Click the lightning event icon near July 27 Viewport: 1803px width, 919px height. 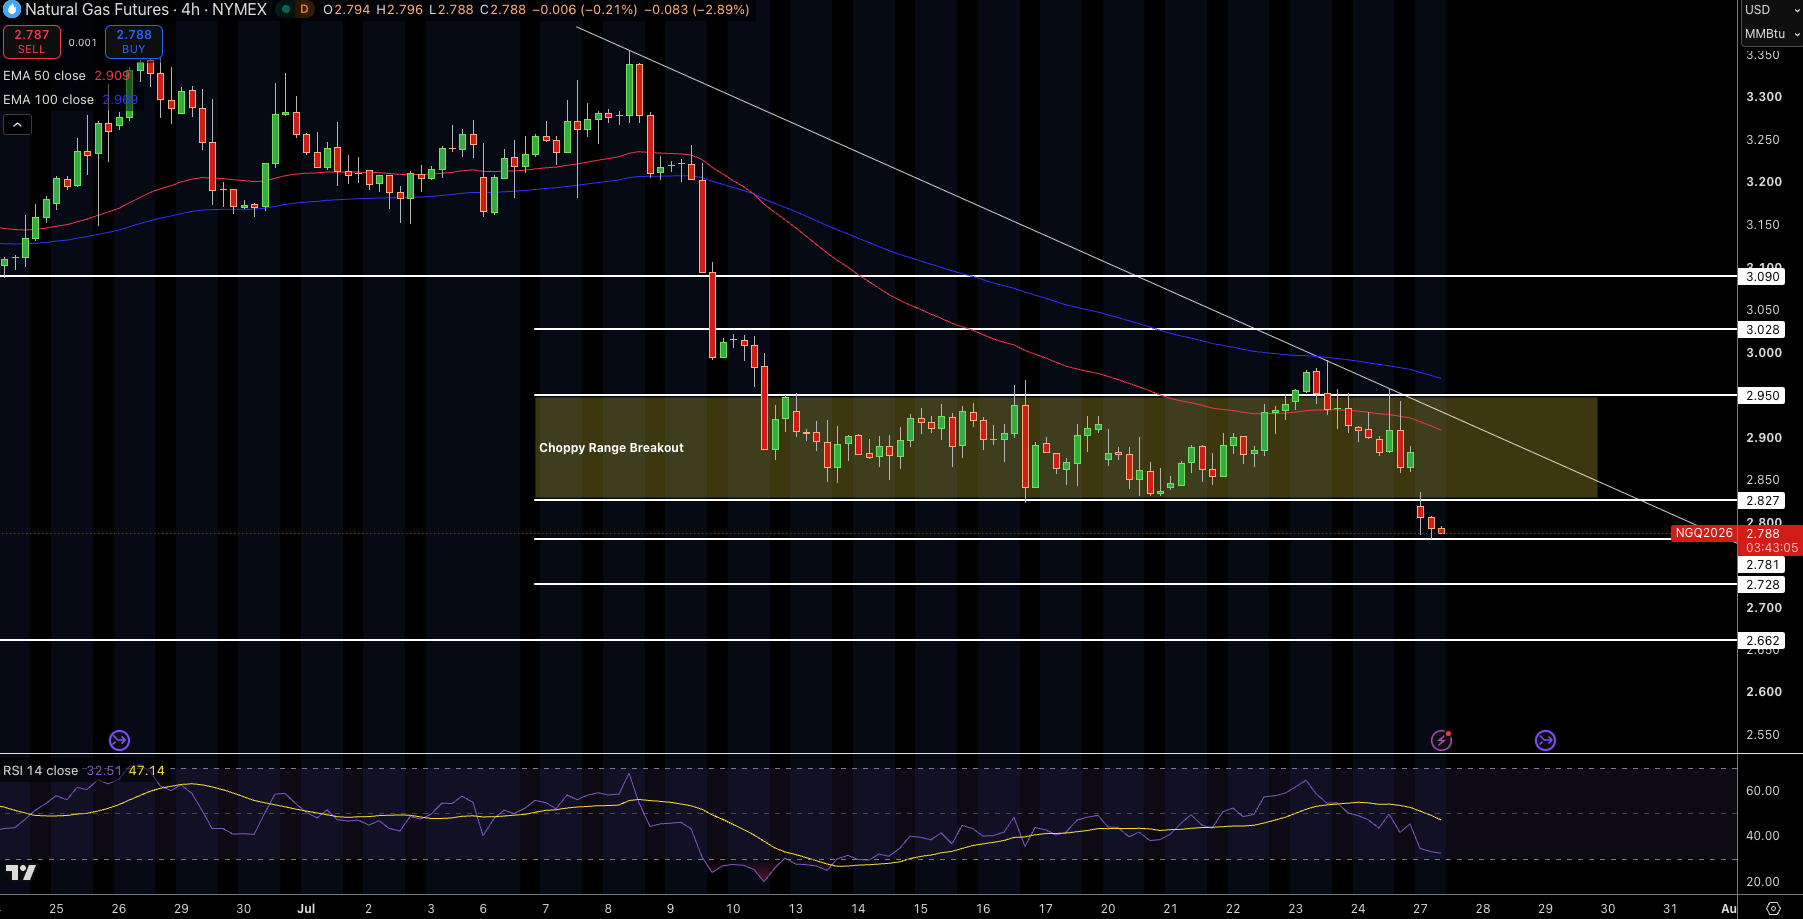click(1441, 740)
